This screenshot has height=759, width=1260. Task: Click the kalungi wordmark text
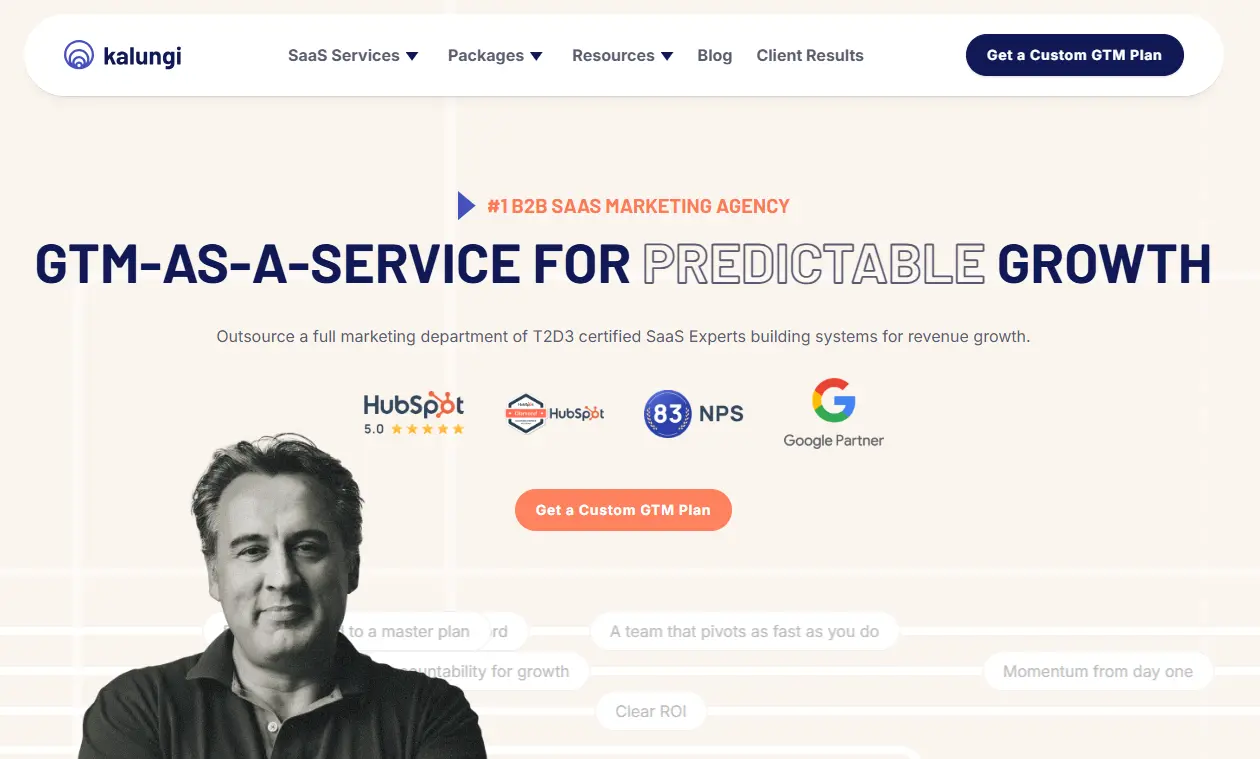[x=142, y=56]
